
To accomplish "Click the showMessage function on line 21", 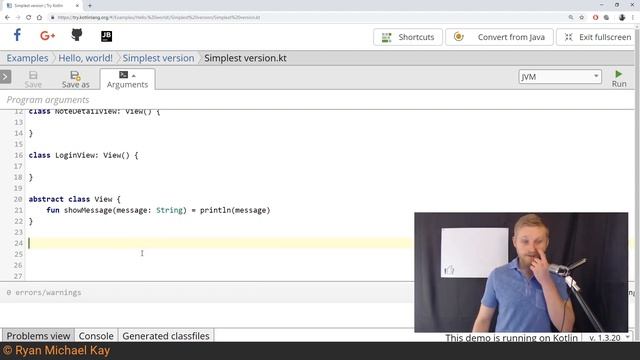I will (x=158, y=210).
